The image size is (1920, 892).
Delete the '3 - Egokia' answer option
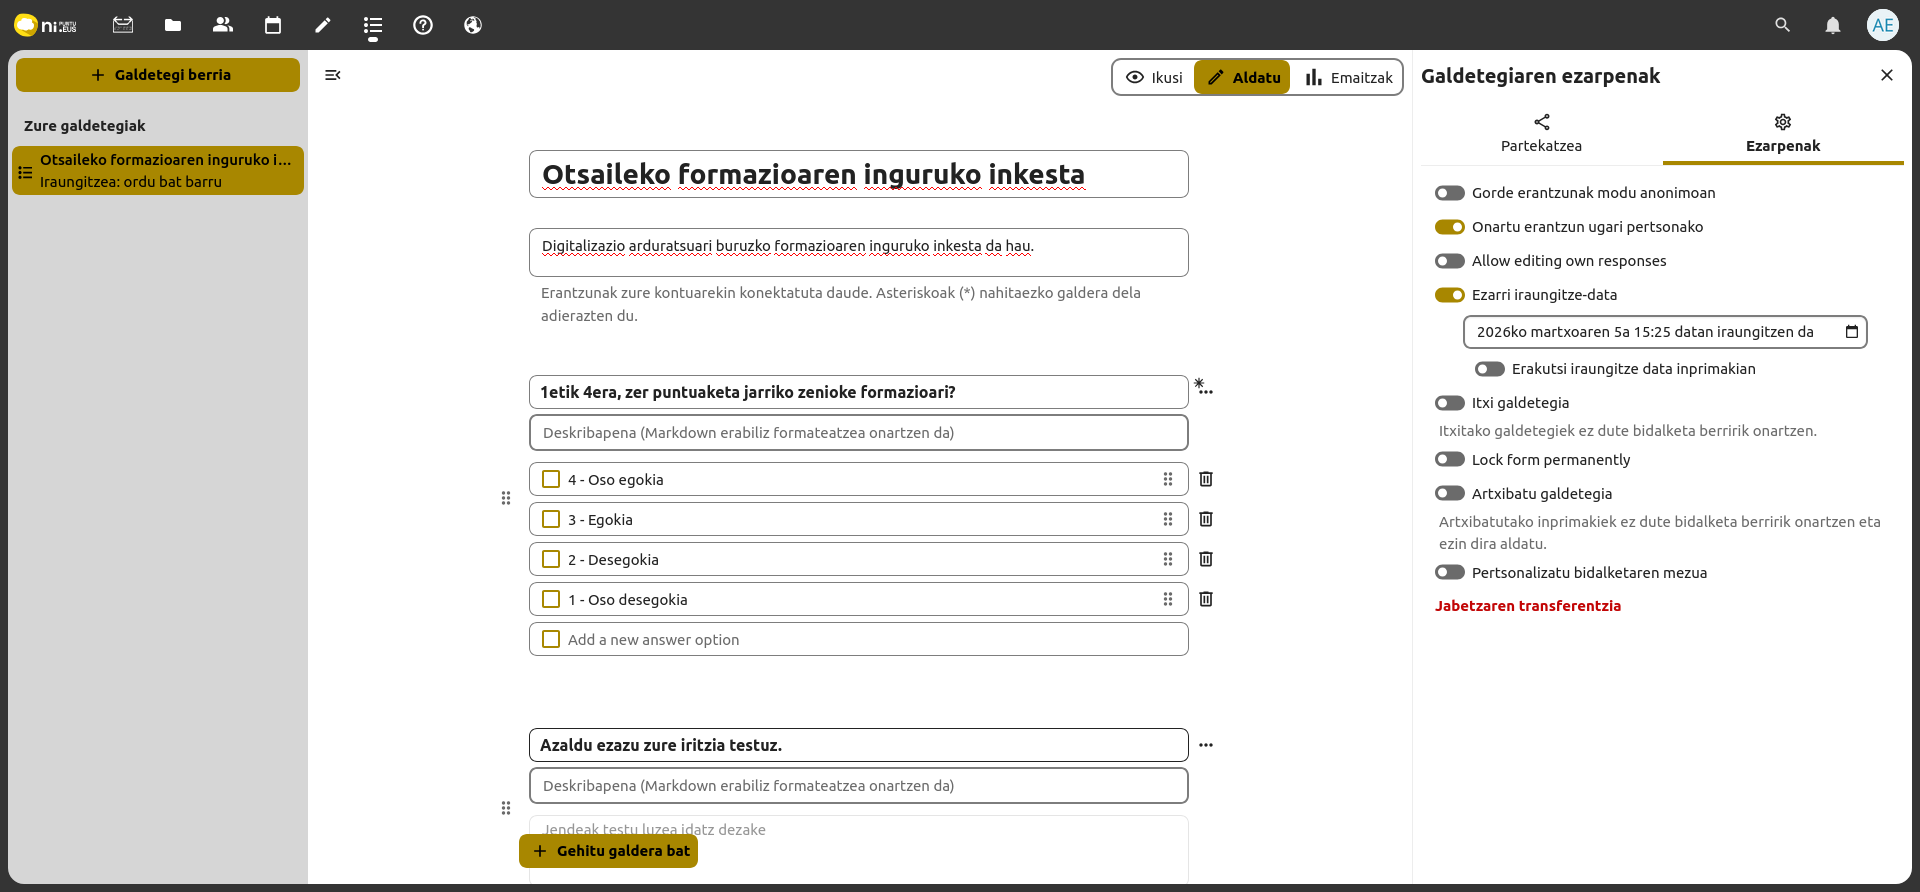(1206, 519)
